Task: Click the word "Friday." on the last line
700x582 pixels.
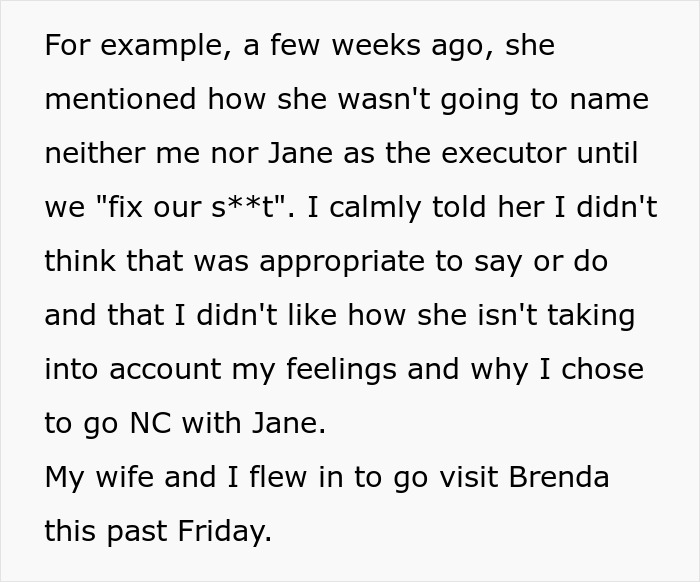Action: pos(224,532)
